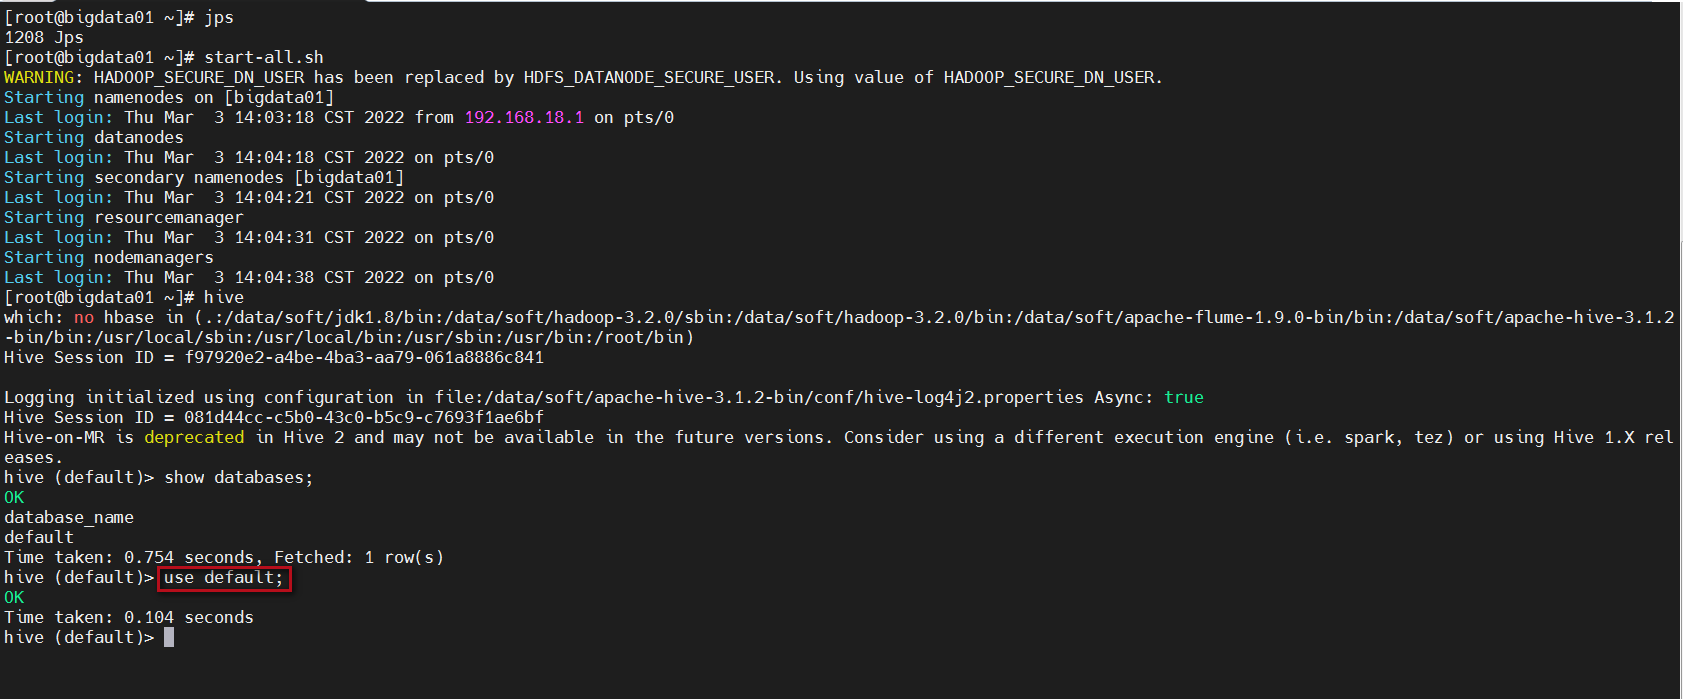Click the '1208 Jps' output line
Image resolution: width=1683 pixels, height=699 pixels.
[44, 38]
